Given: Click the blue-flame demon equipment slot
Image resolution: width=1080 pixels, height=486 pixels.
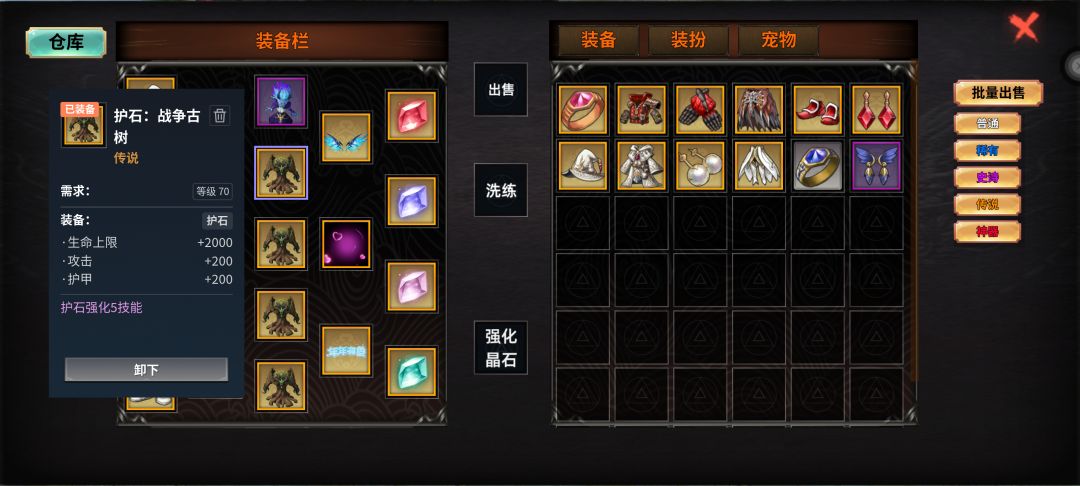Looking at the screenshot, I should click(281, 101).
